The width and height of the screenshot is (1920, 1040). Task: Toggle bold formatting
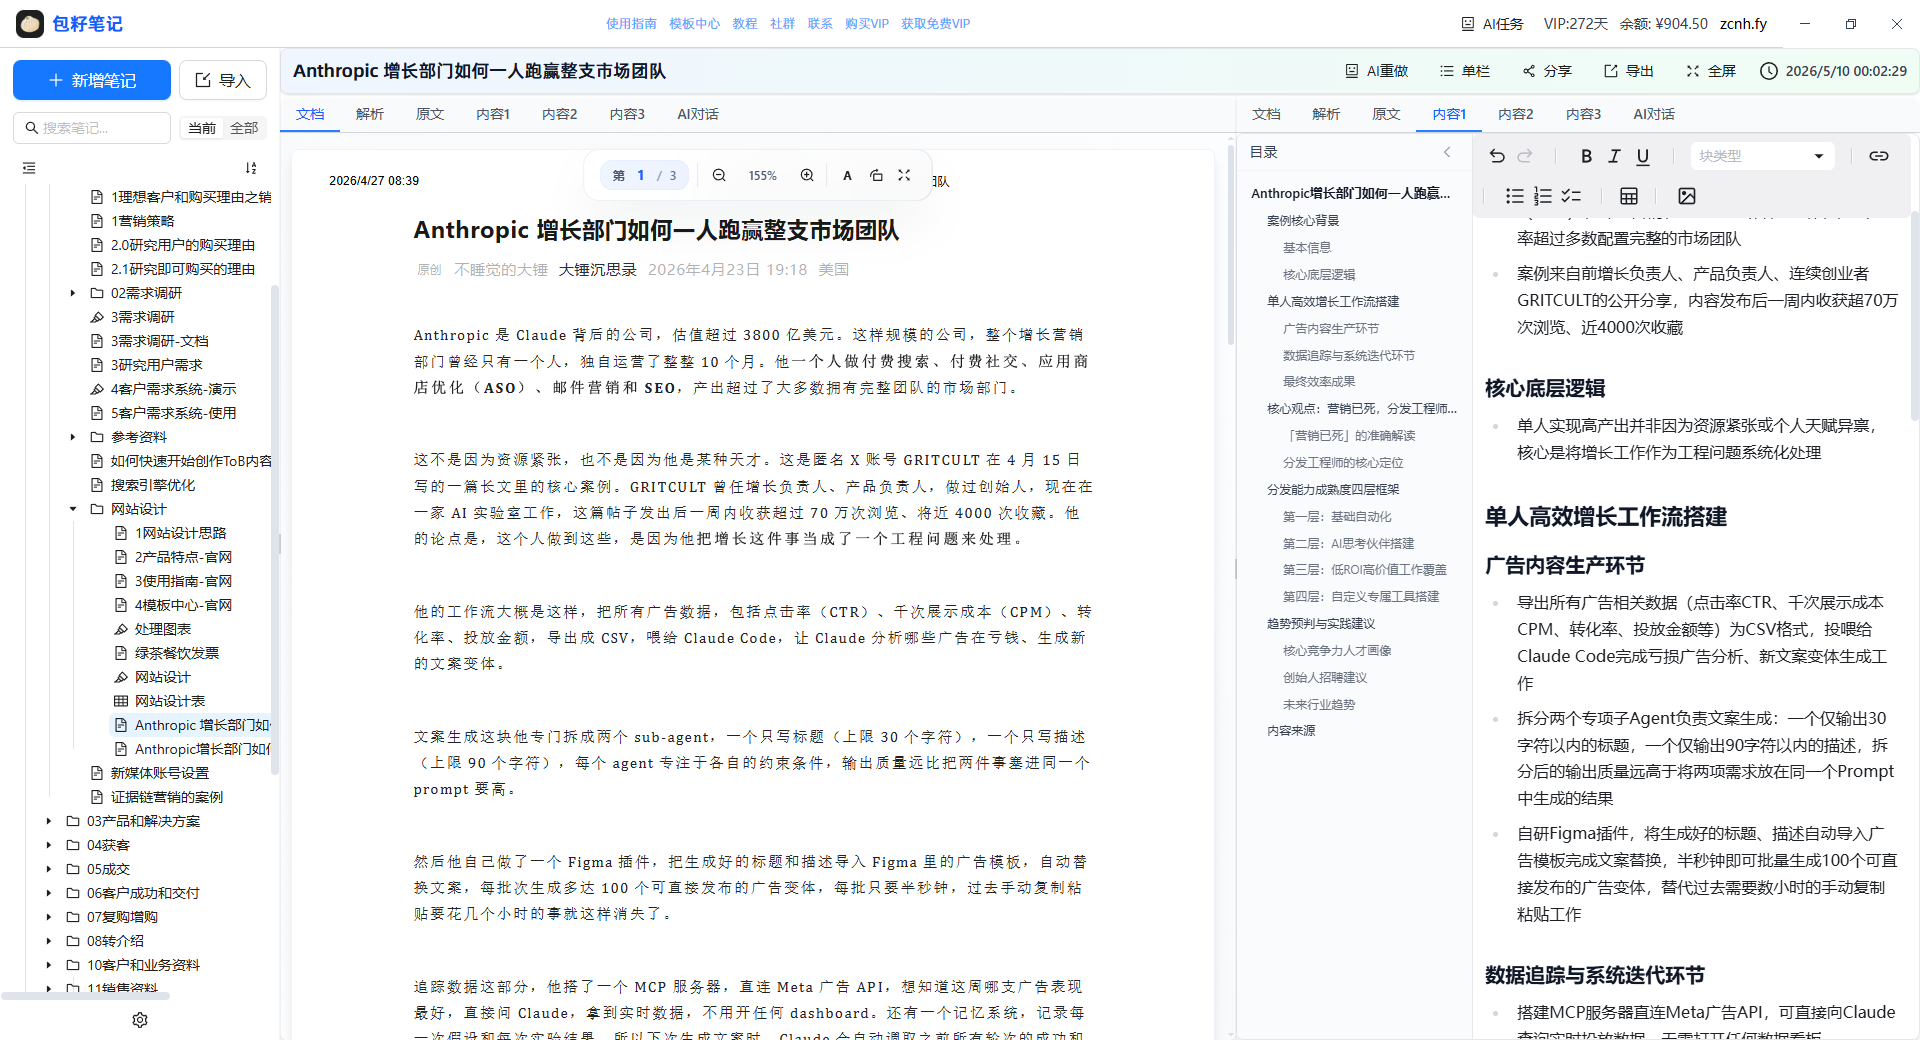click(x=1586, y=156)
